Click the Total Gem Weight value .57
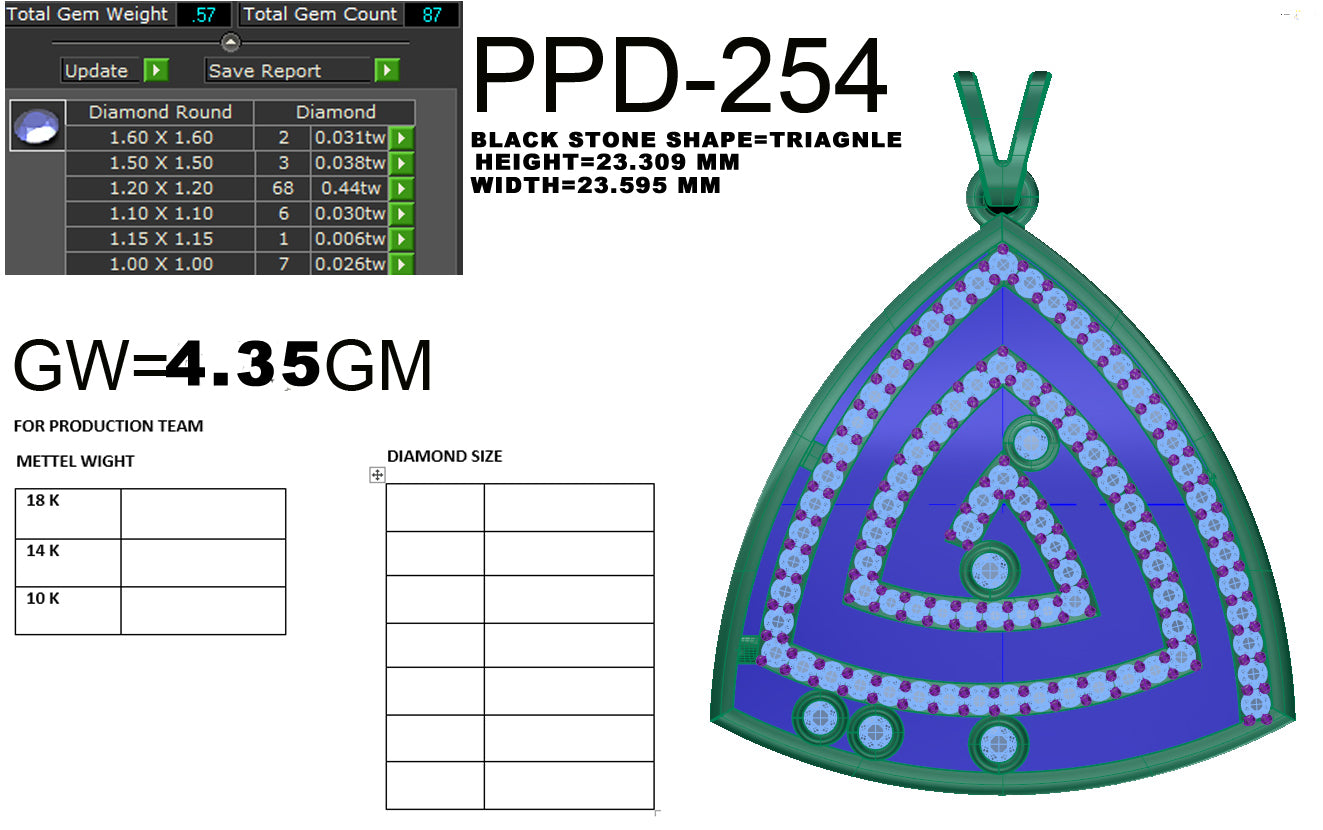The image size is (1323, 830). point(203,15)
